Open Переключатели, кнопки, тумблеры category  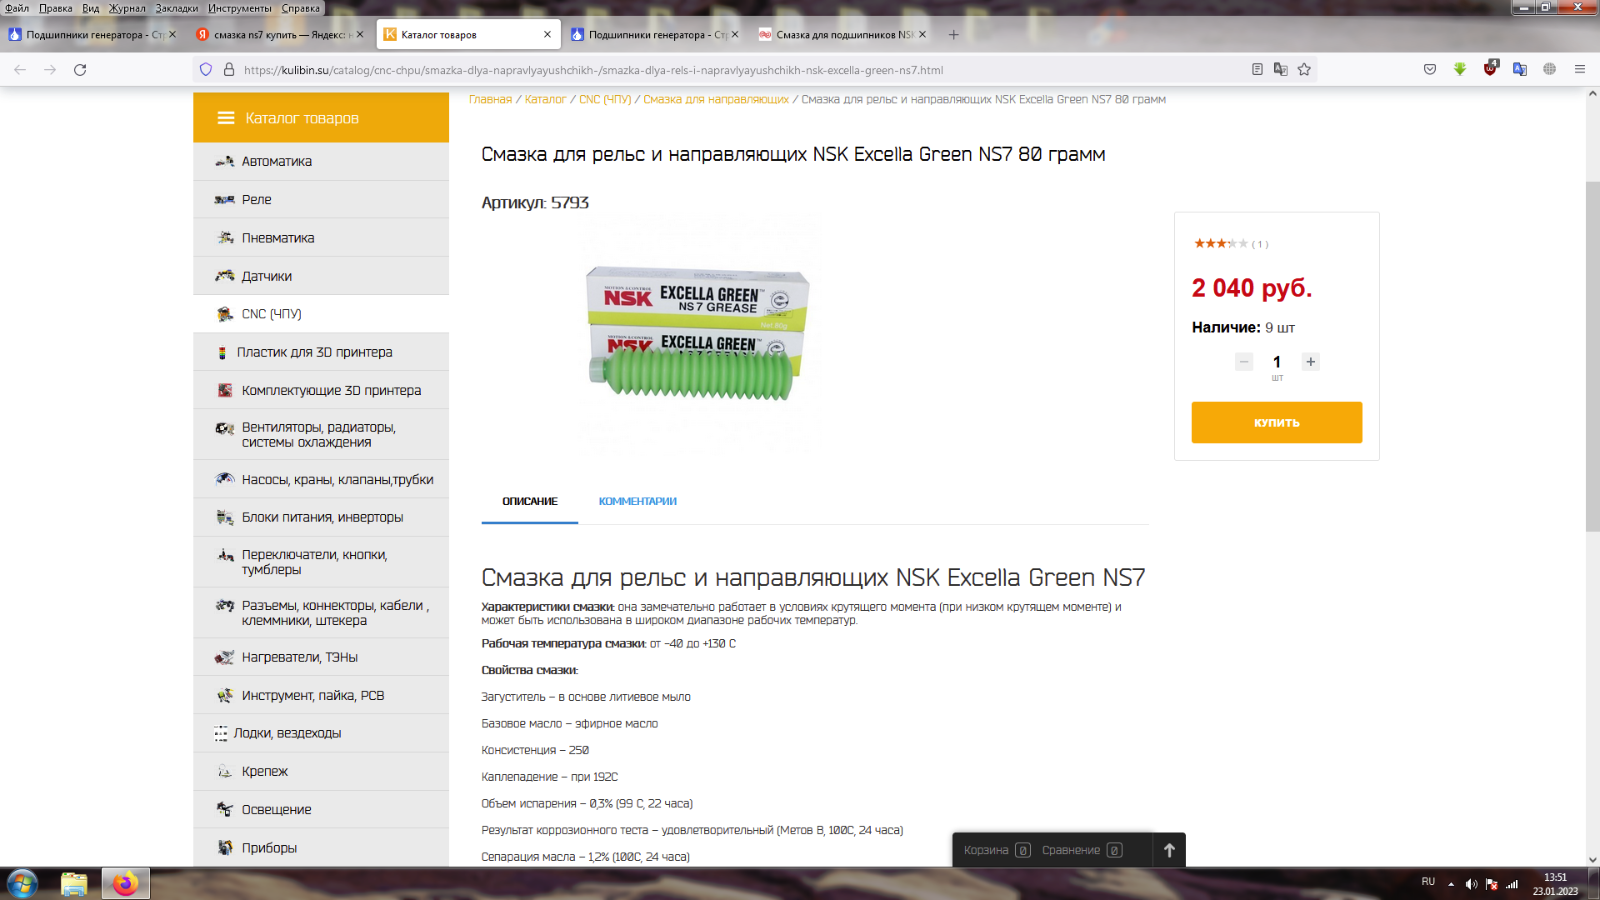point(321,562)
